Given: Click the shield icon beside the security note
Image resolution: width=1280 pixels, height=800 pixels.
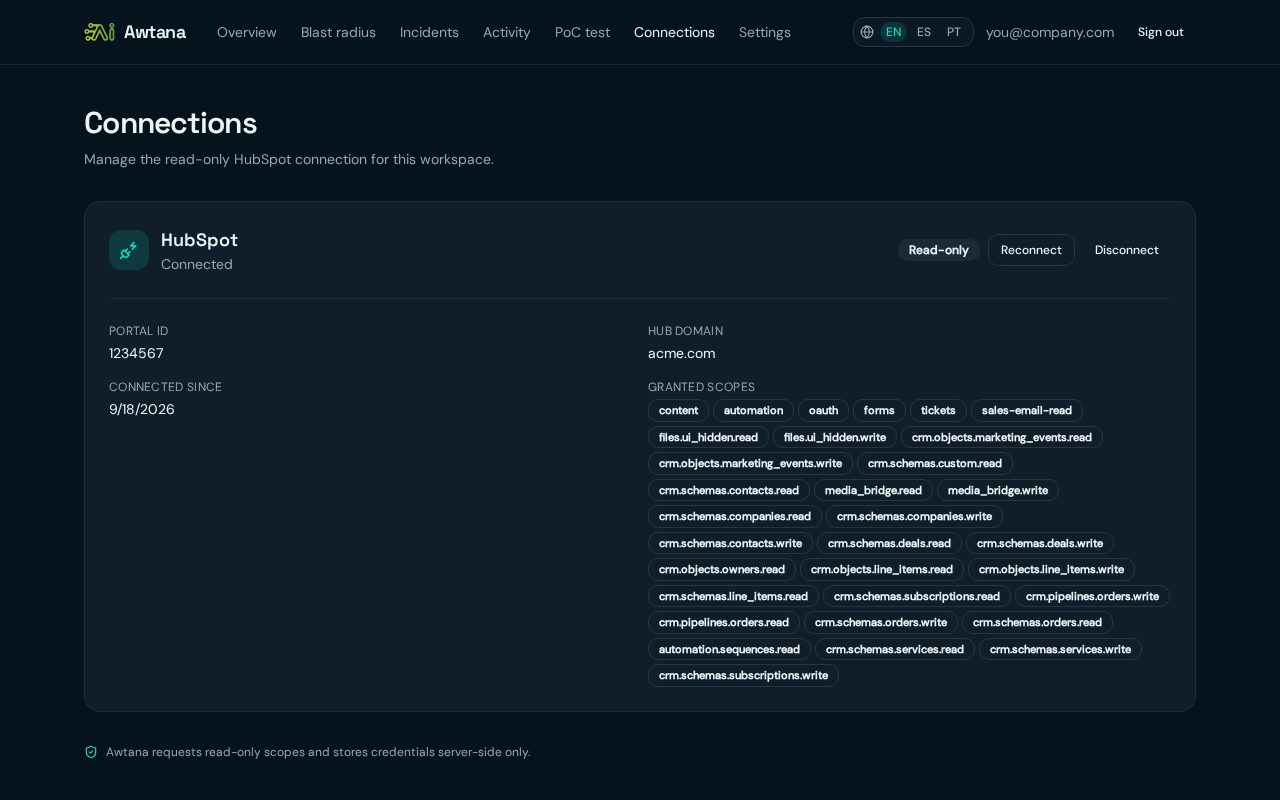Looking at the screenshot, I should [x=91, y=752].
